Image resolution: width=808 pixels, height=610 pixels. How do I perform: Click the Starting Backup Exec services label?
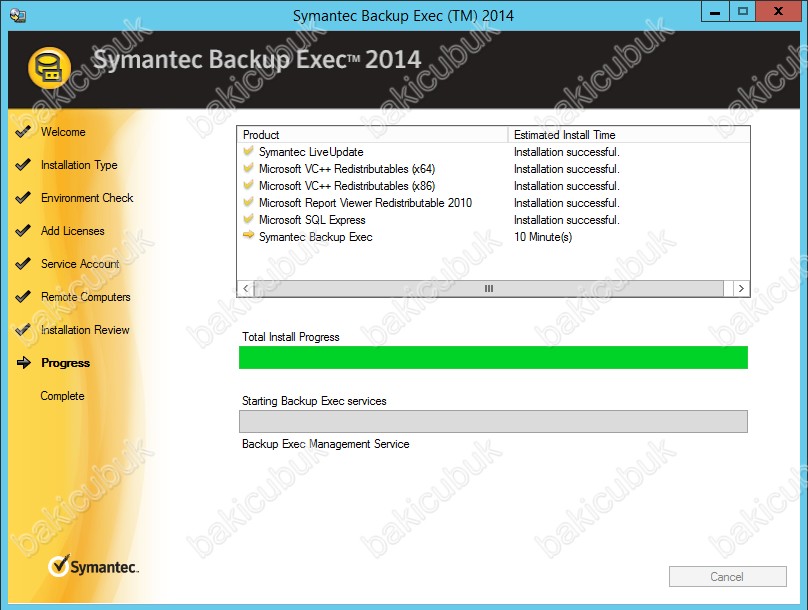tap(314, 401)
